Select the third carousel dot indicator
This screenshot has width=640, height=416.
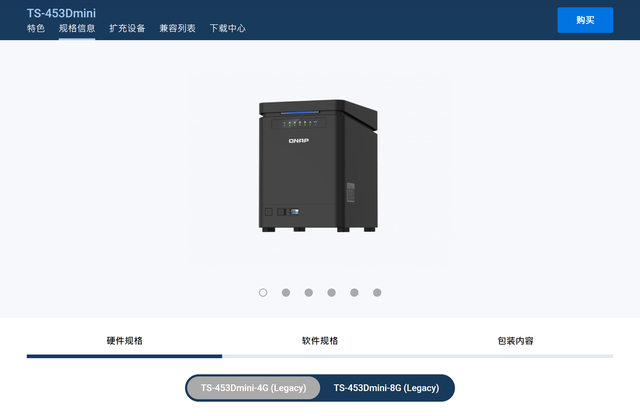(309, 292)
